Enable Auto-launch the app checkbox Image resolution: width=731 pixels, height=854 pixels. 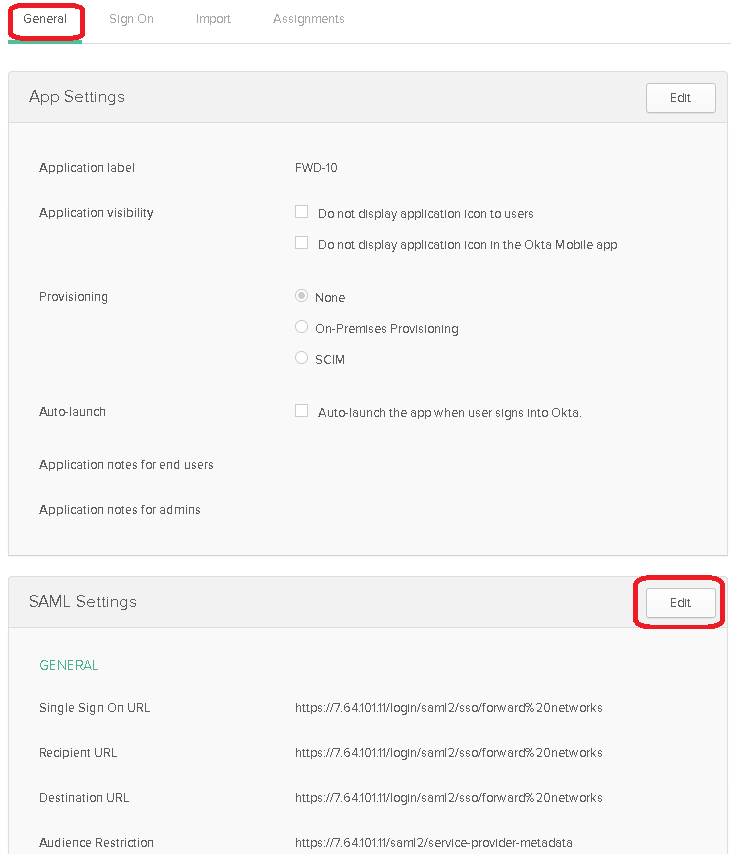301,411
